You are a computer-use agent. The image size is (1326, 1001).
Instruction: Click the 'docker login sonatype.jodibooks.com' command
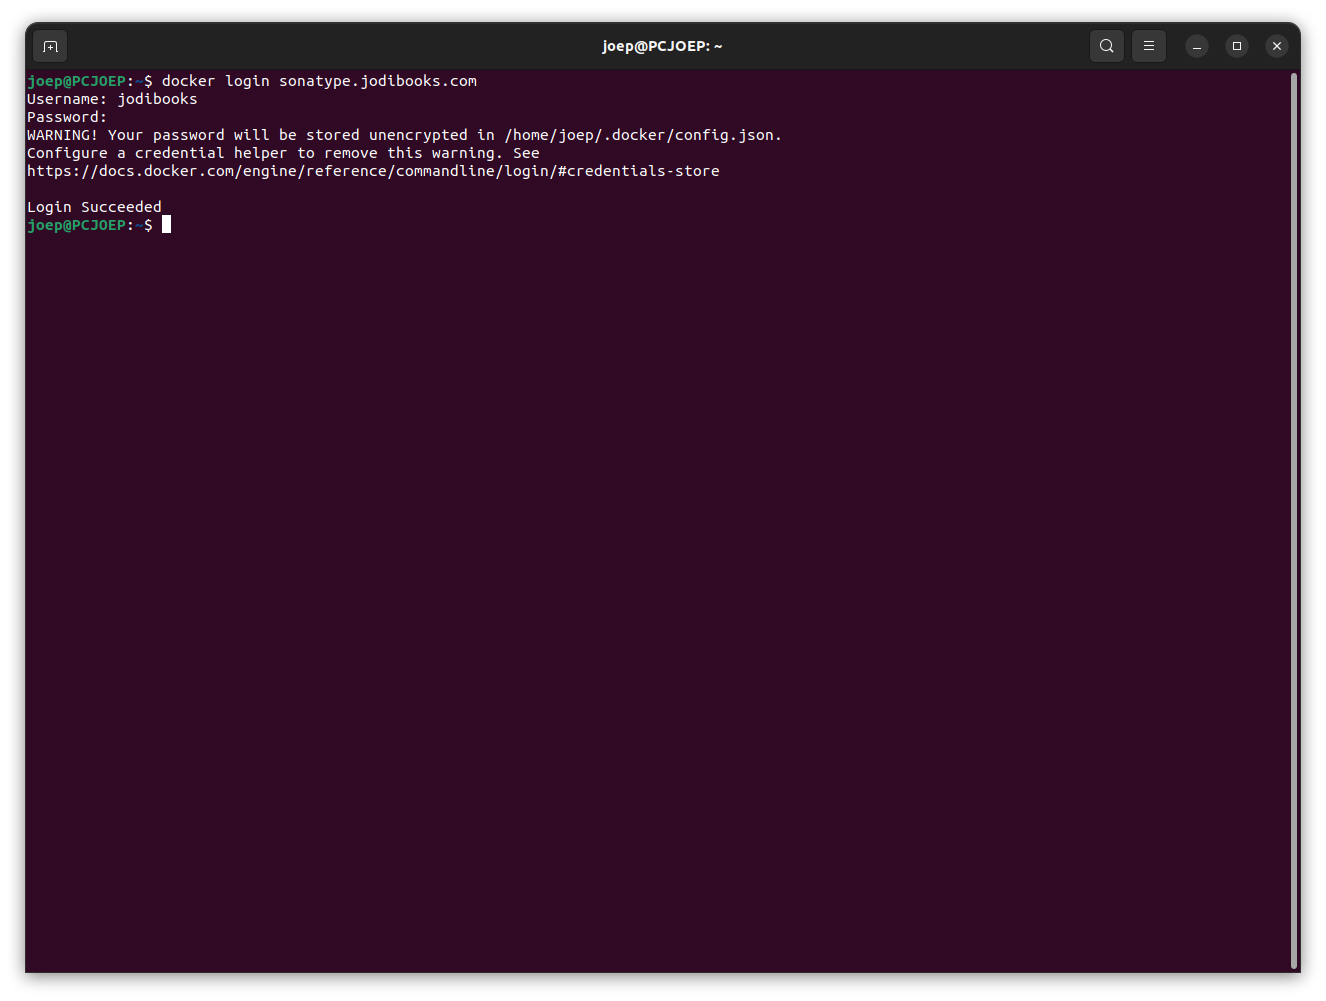(x=319, y=81)
